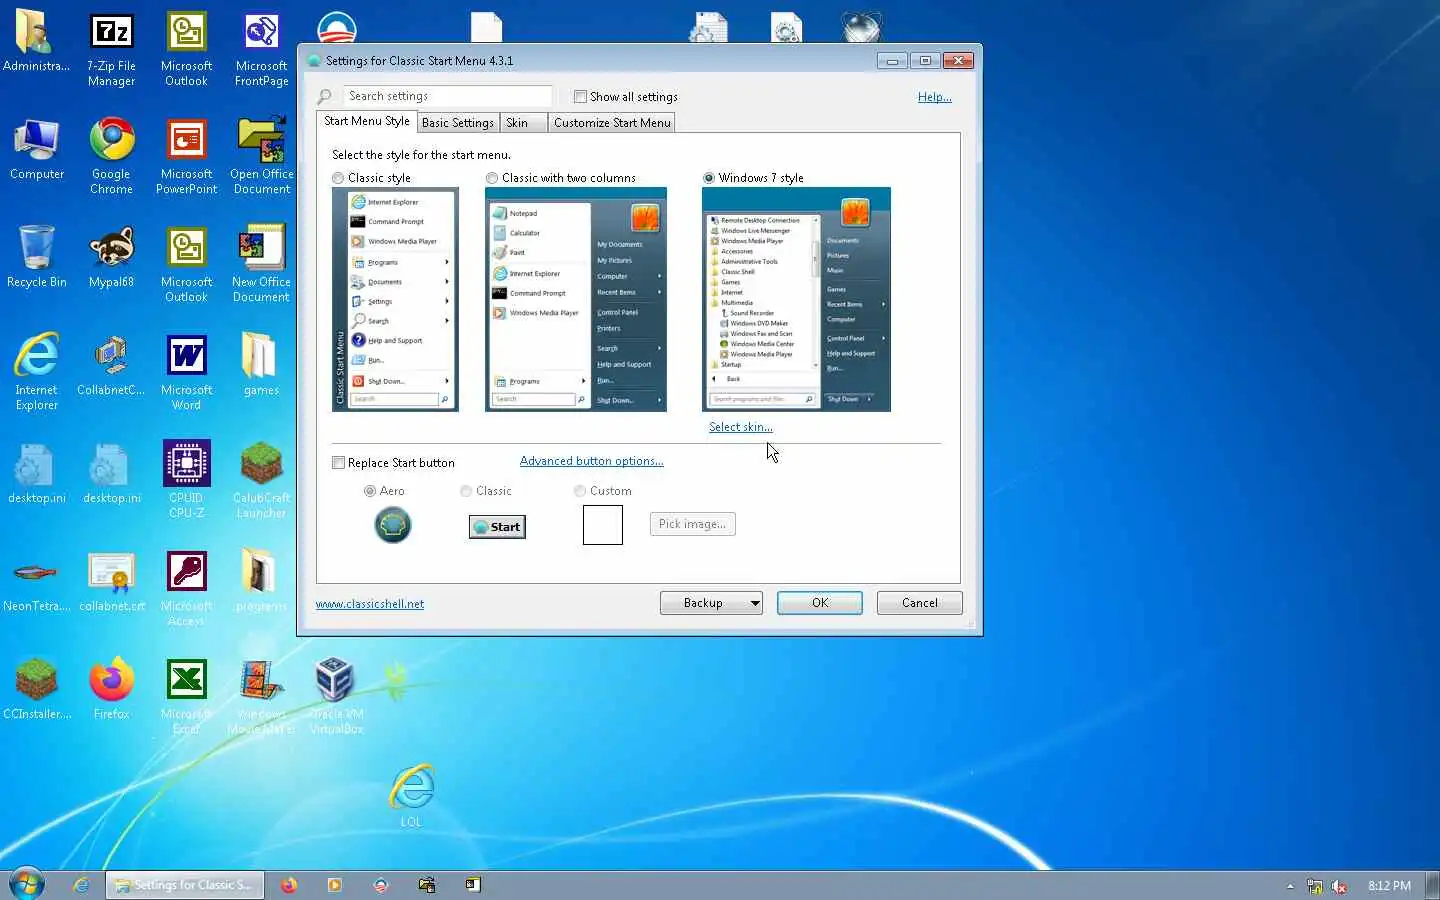1440x900 pixels.
Task: Click the Classic style preview thumbnail
Action: 395,299
